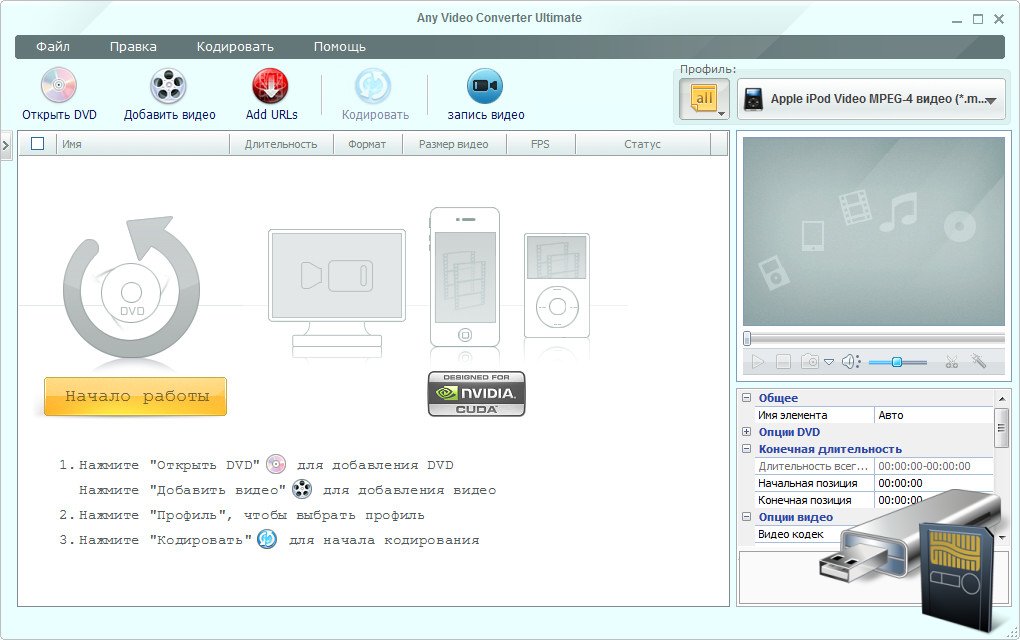This screenshot has height=640, width=1020.
Task: Click the FPS column header
Action: [541, 144]
